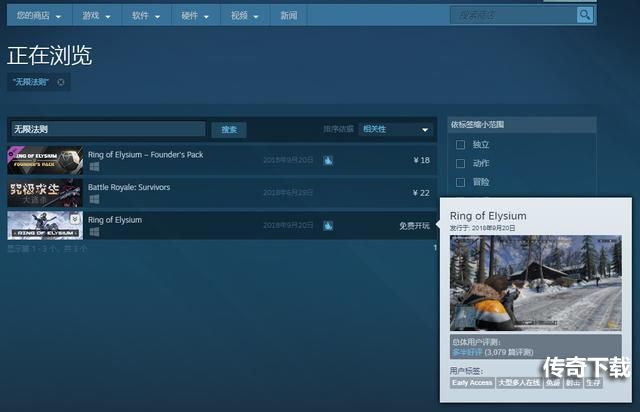Click the wishlist dropdown badge on the Ring of Elysium thumbnail
This screenshot has height=412, width=640.
pyautogui.click(x=75, y=219)
